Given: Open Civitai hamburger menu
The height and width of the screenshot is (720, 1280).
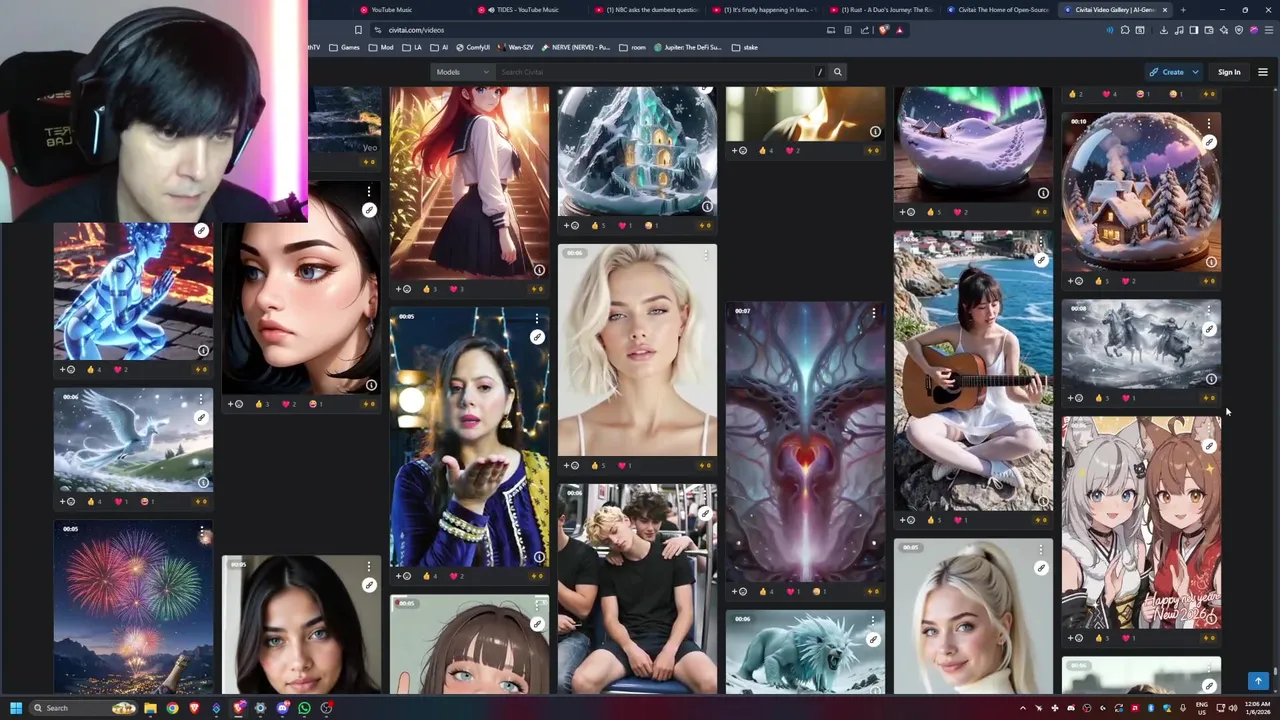Looking at the screenshot, I should coord(1262,72).
